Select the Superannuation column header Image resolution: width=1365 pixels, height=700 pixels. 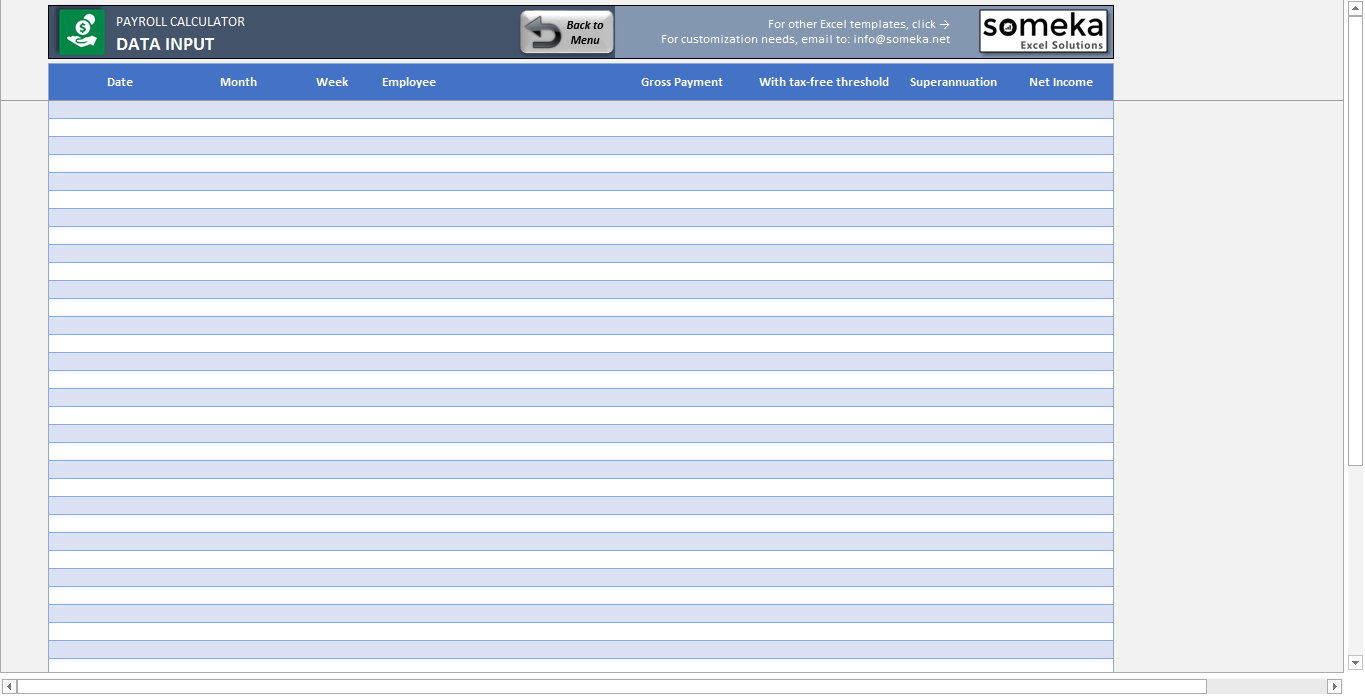[953, 82]
